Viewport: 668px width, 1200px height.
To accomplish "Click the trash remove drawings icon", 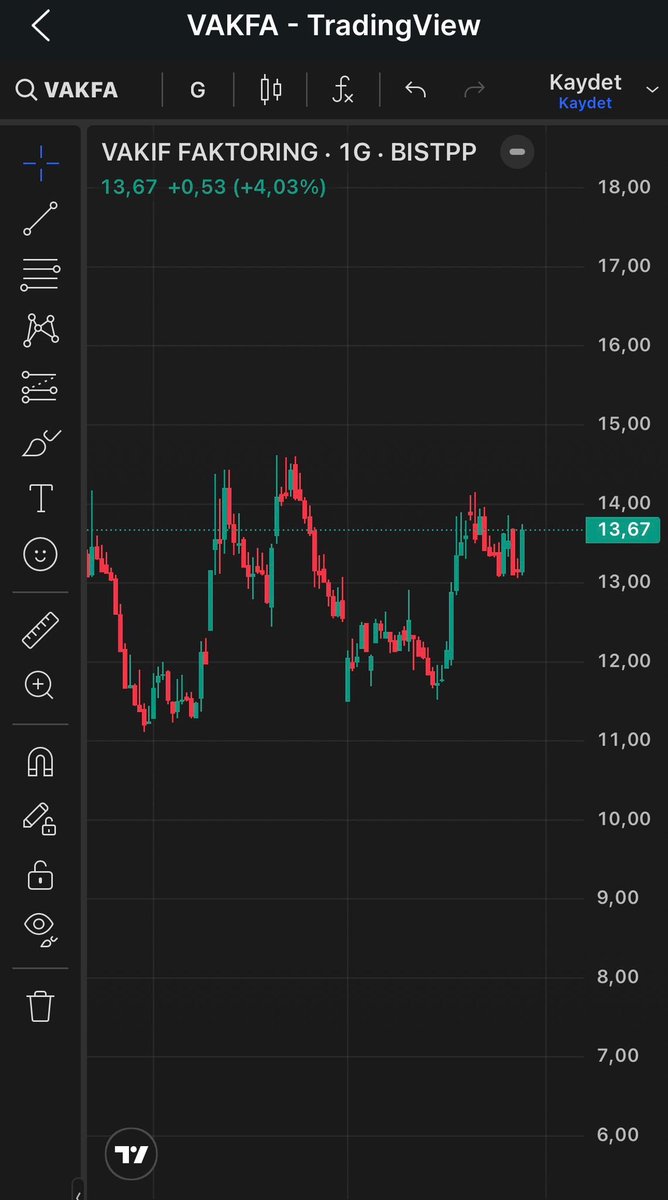I will [41, 1006].
